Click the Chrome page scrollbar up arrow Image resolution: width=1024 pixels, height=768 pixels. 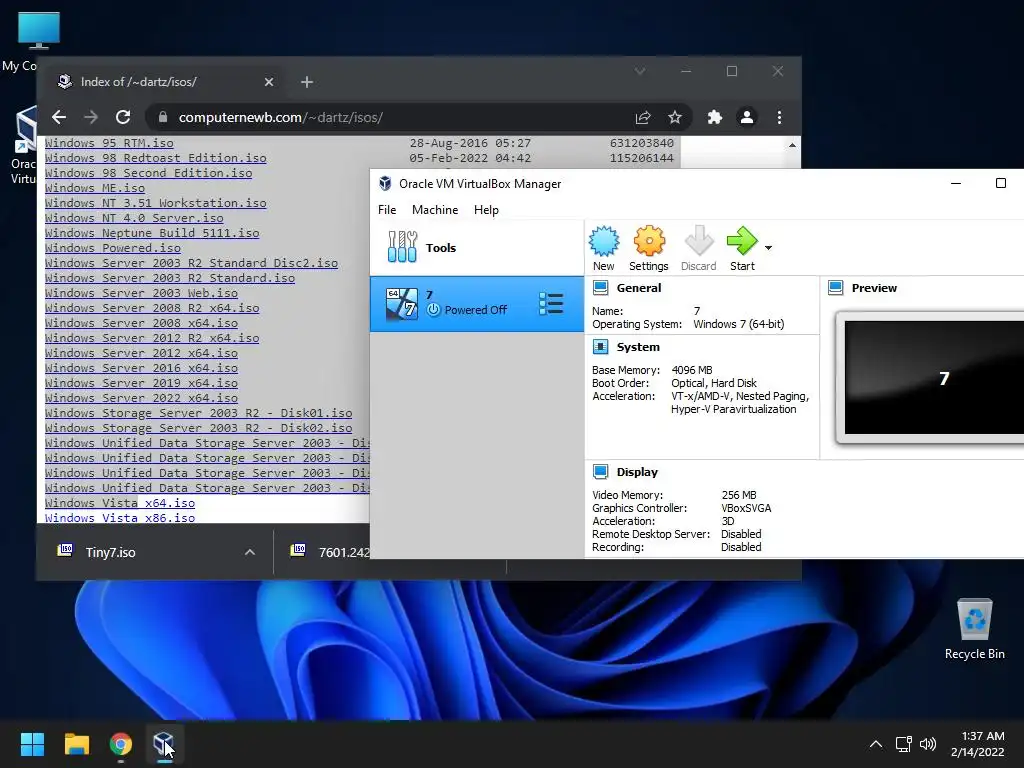(792, 145)
